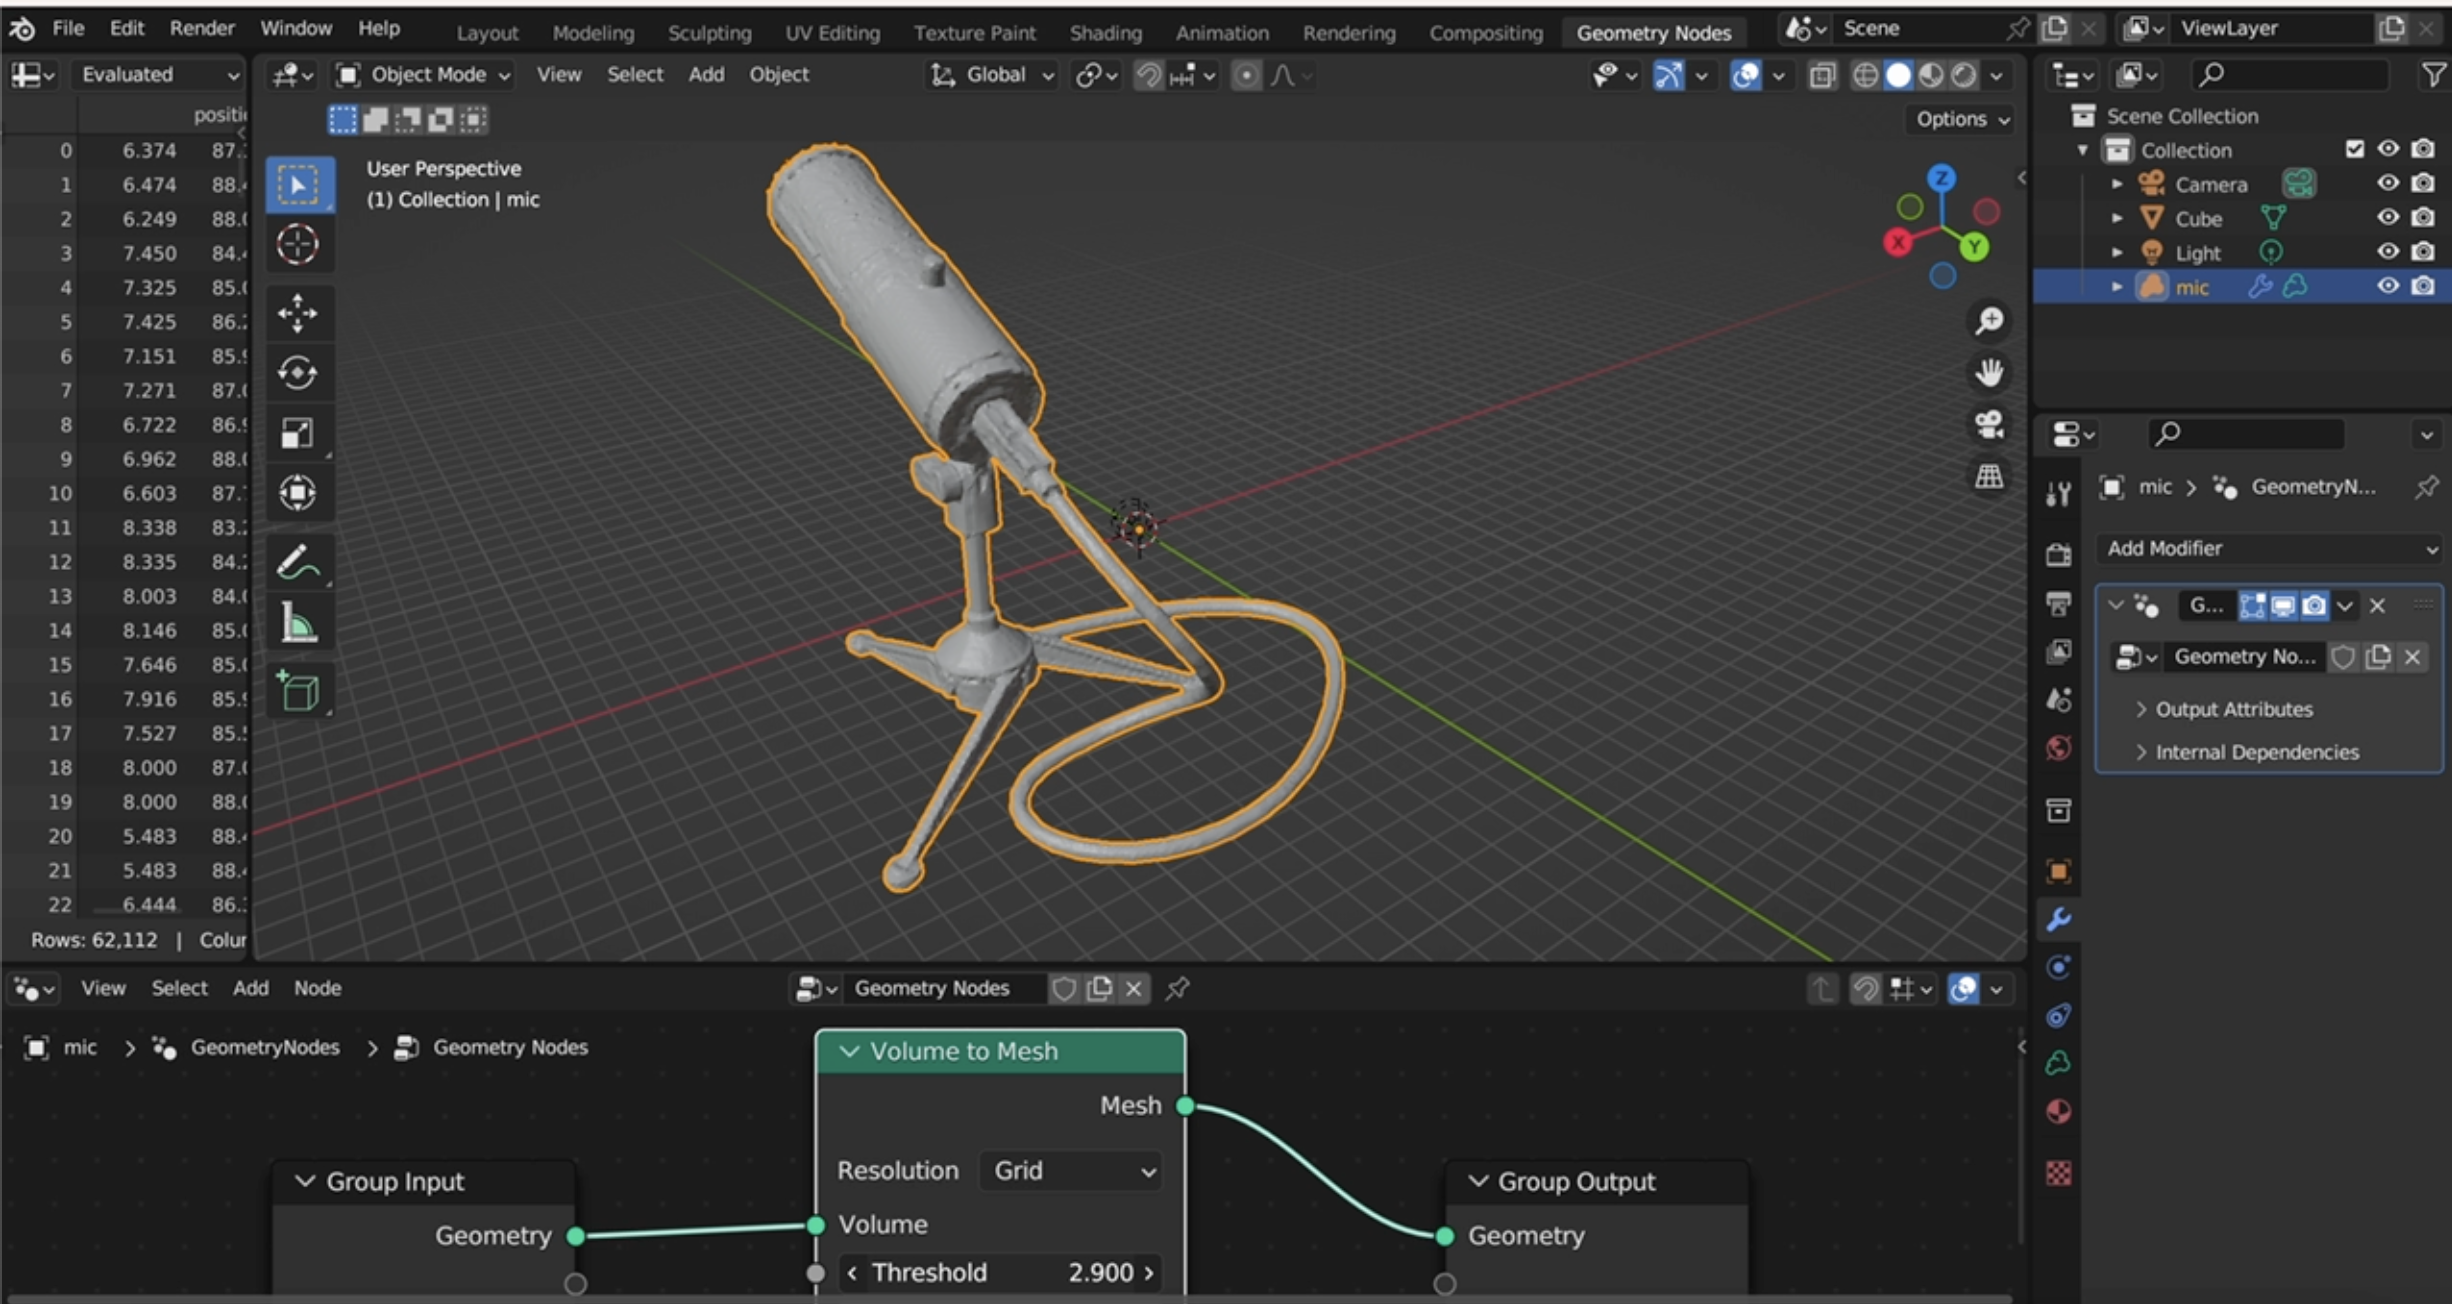The image size is (2452, 1304).
Task: Click the Cursor tool icon
Action: coord(297,245)
